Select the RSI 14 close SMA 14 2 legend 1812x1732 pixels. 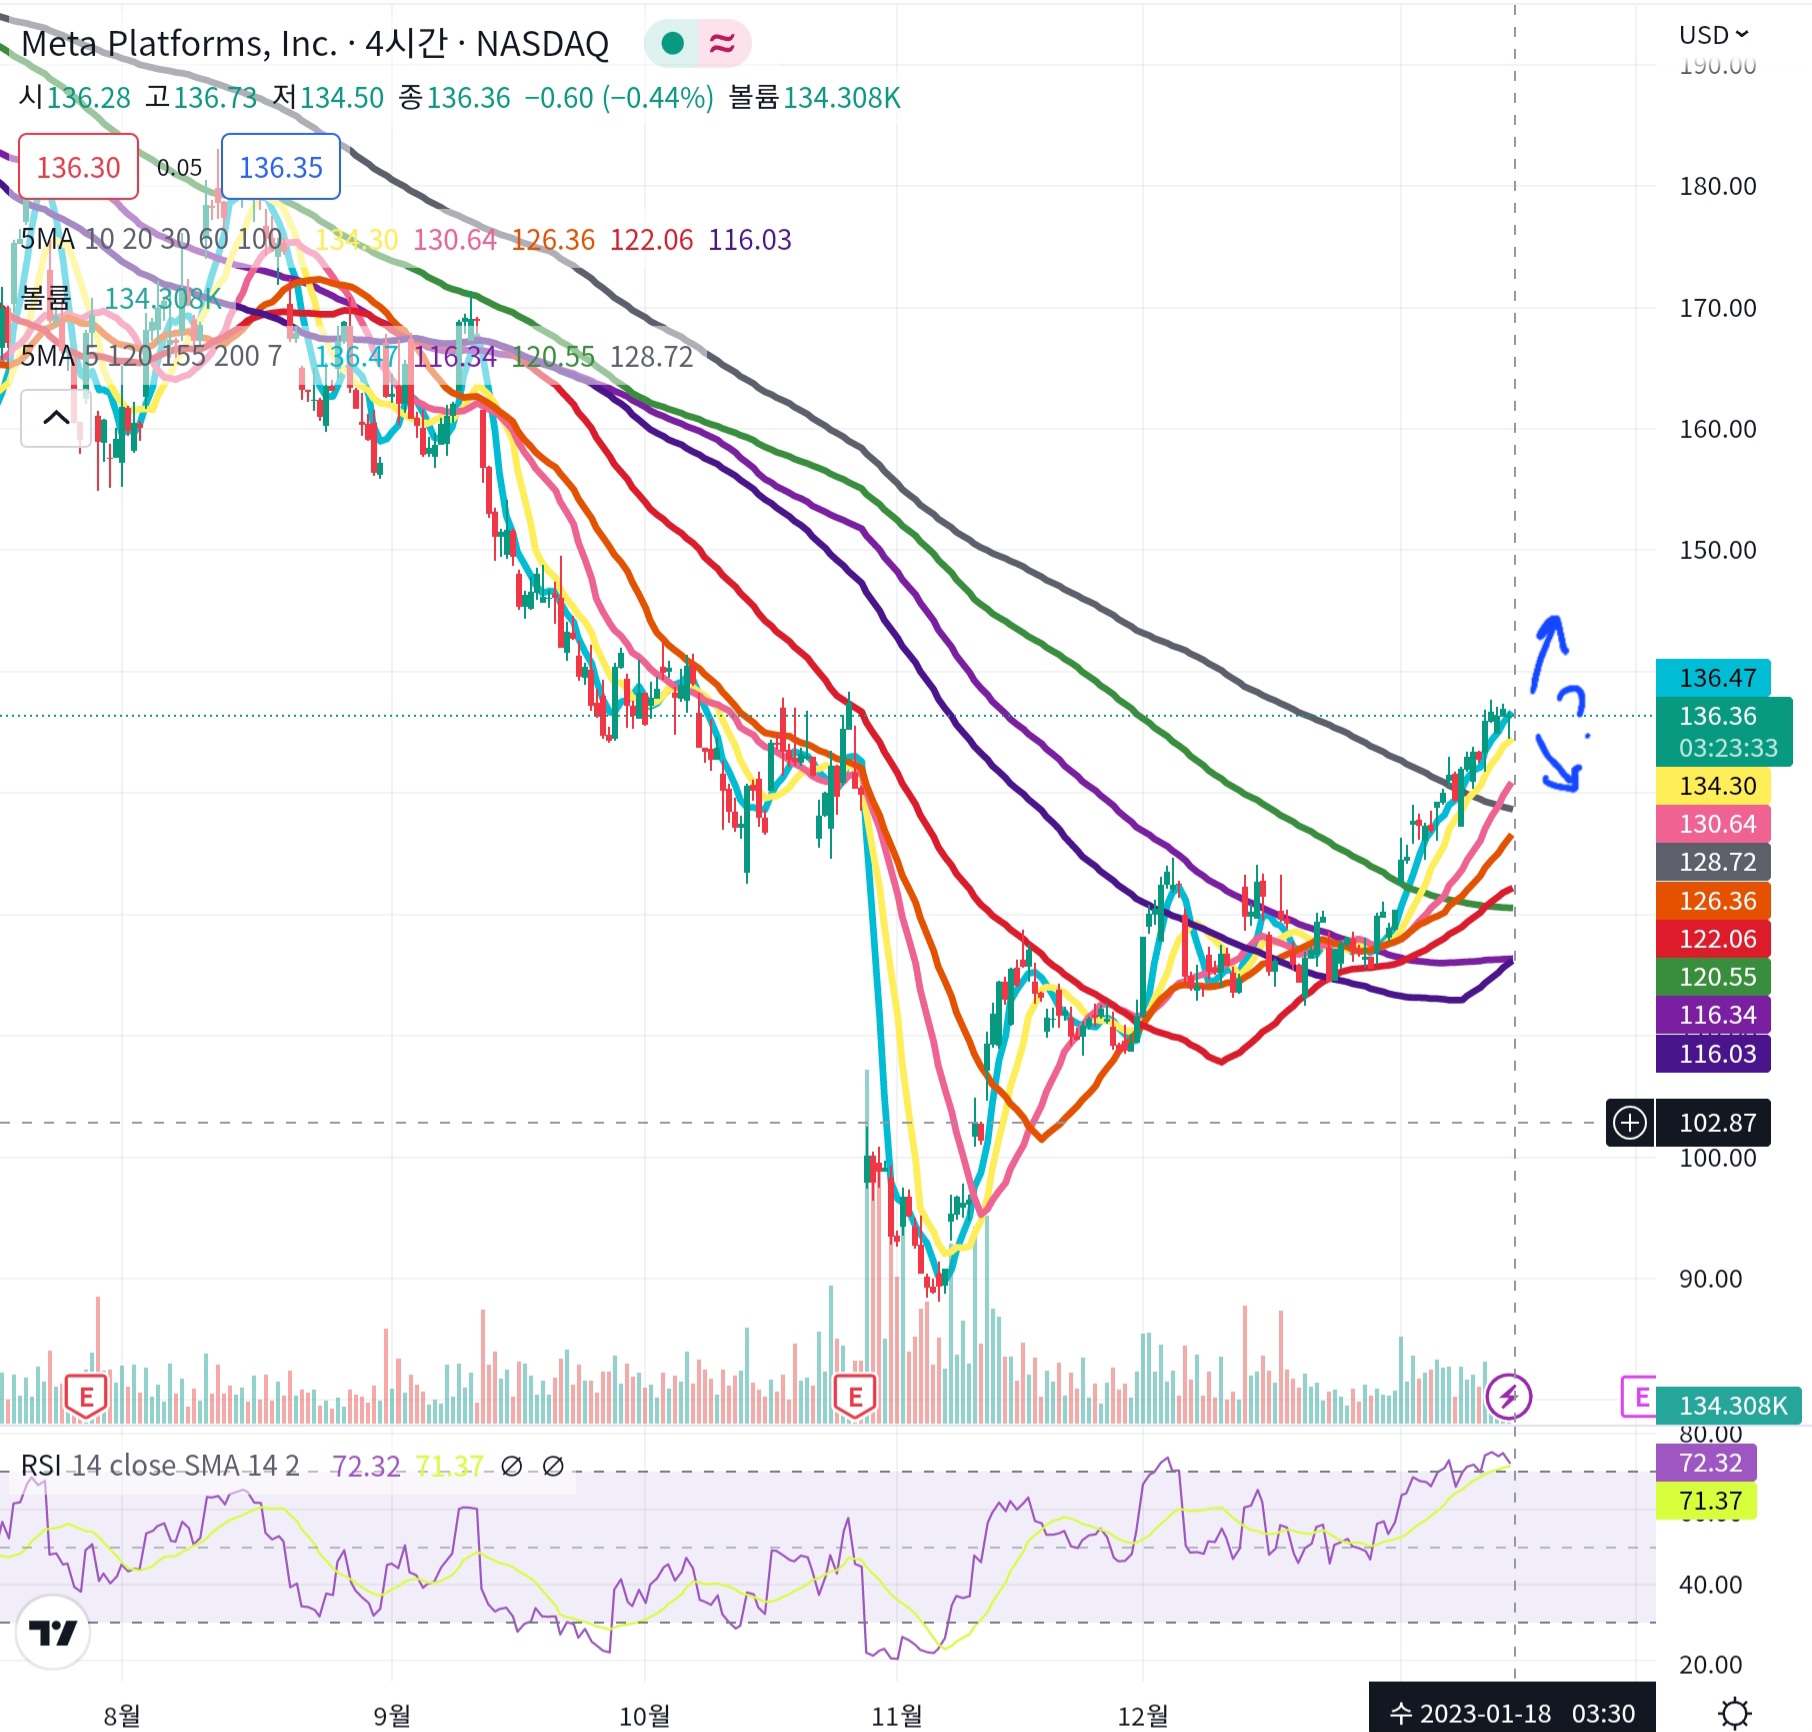[x=160, y=1466]
